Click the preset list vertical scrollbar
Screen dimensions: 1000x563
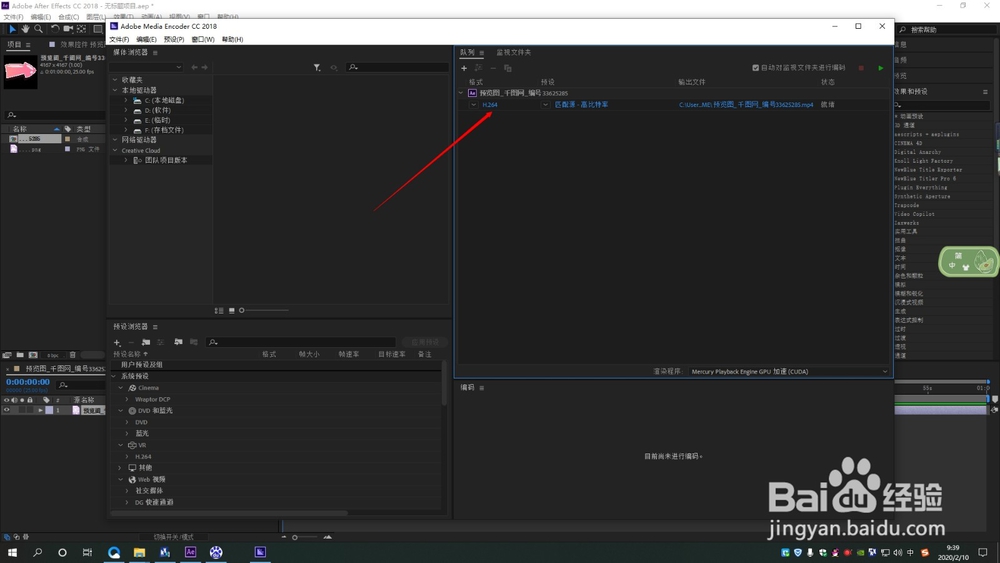click(444, 383)
